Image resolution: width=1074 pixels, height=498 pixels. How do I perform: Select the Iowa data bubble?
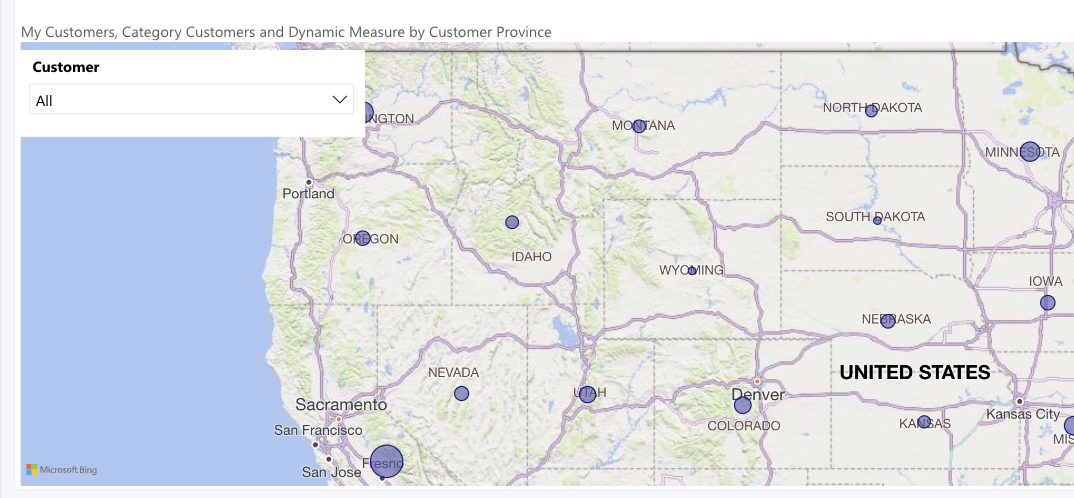click(x=1047, y=303)
